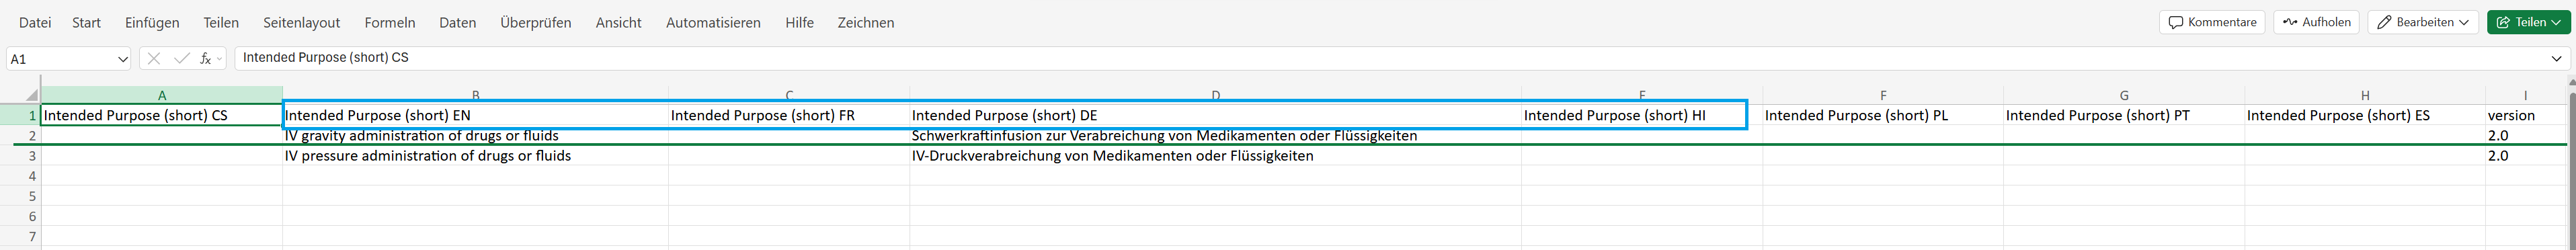Expand the Name Box dropdown arrow

(123, 59)
